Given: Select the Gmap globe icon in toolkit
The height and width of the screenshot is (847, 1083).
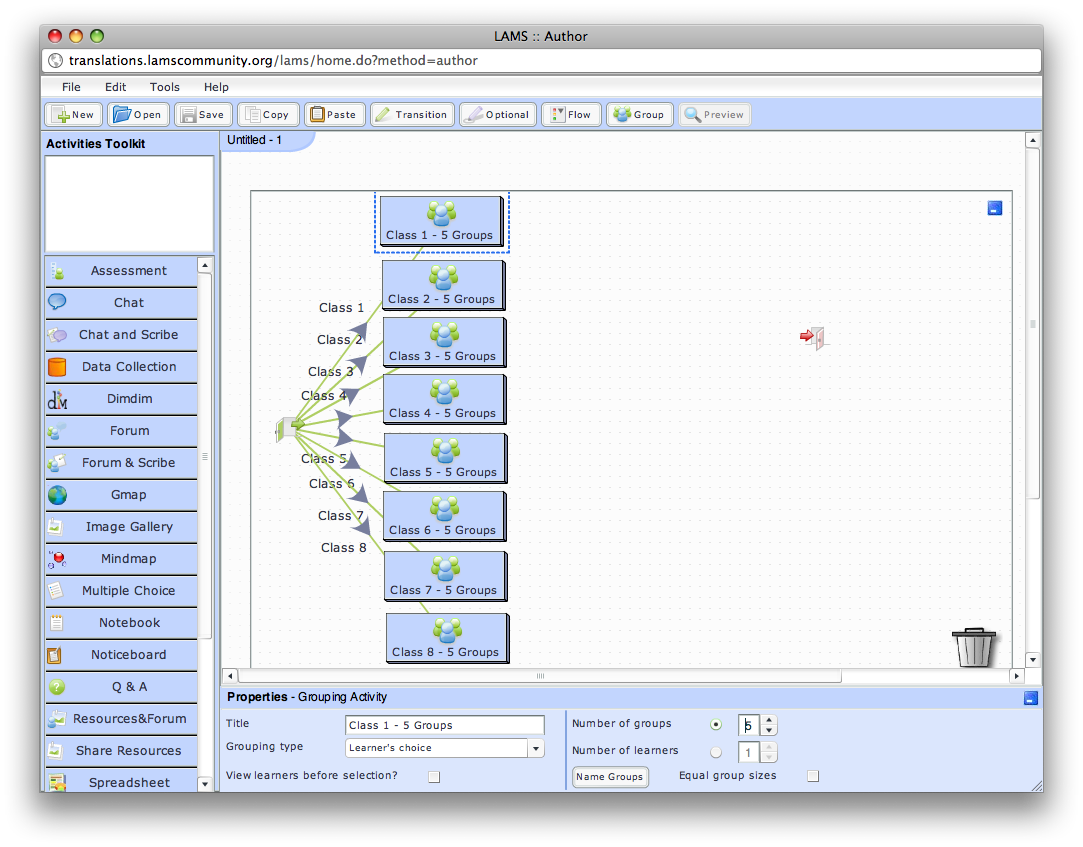Looking at the screenshot, I should [x=58, y=495].
